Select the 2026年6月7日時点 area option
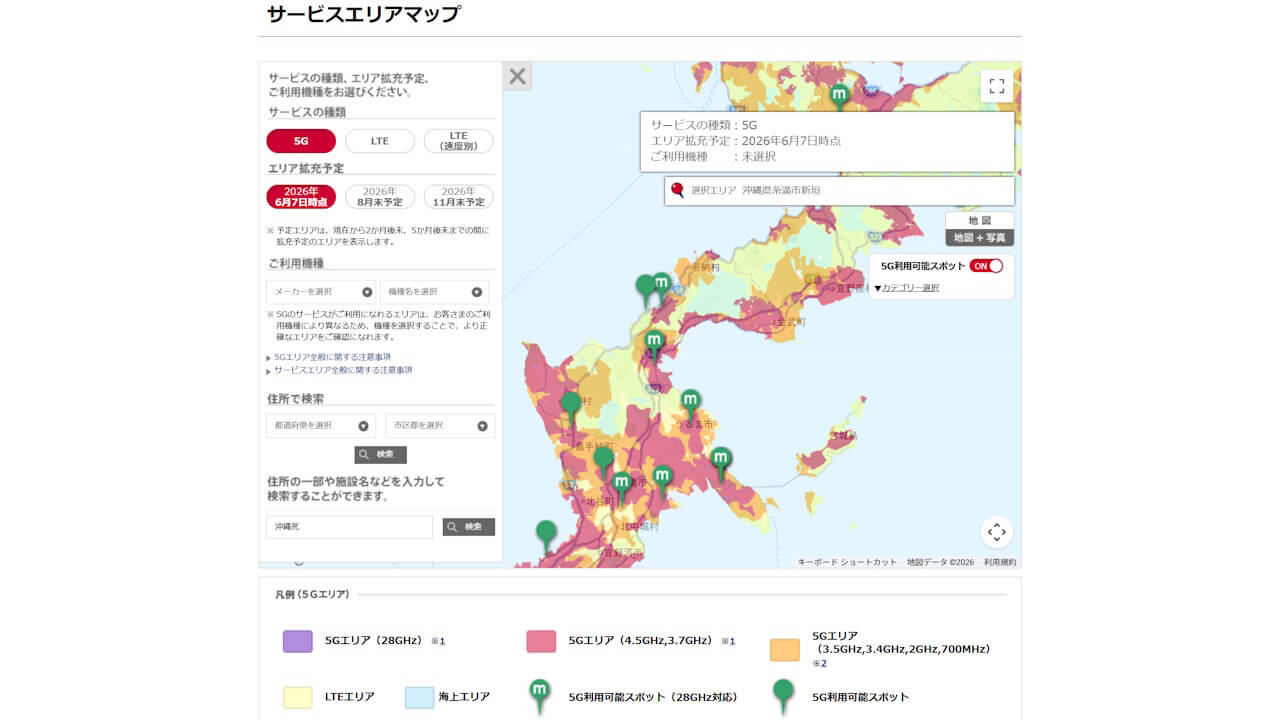This screenshot has width=1280, height=720. tap(301, 197)
